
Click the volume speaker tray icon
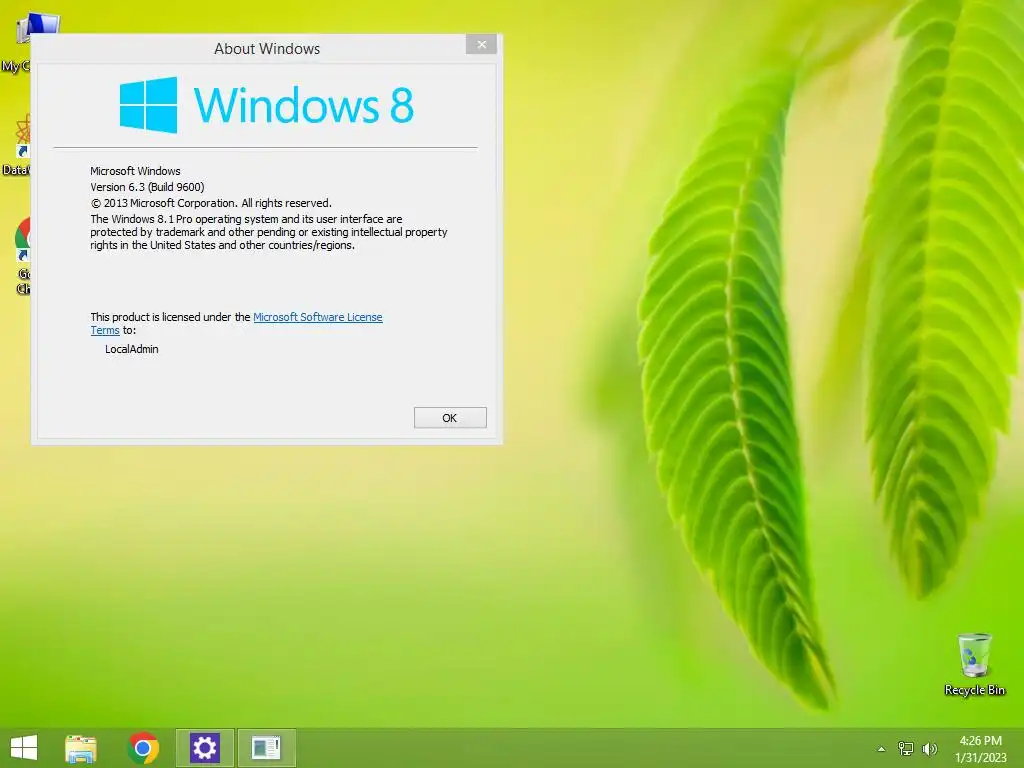click(929, 748)
